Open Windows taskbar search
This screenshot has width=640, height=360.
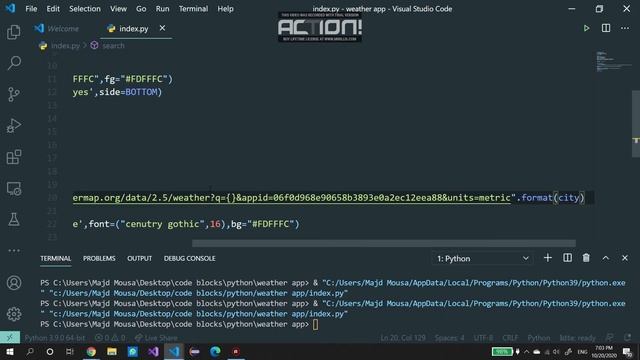point(30,351)
